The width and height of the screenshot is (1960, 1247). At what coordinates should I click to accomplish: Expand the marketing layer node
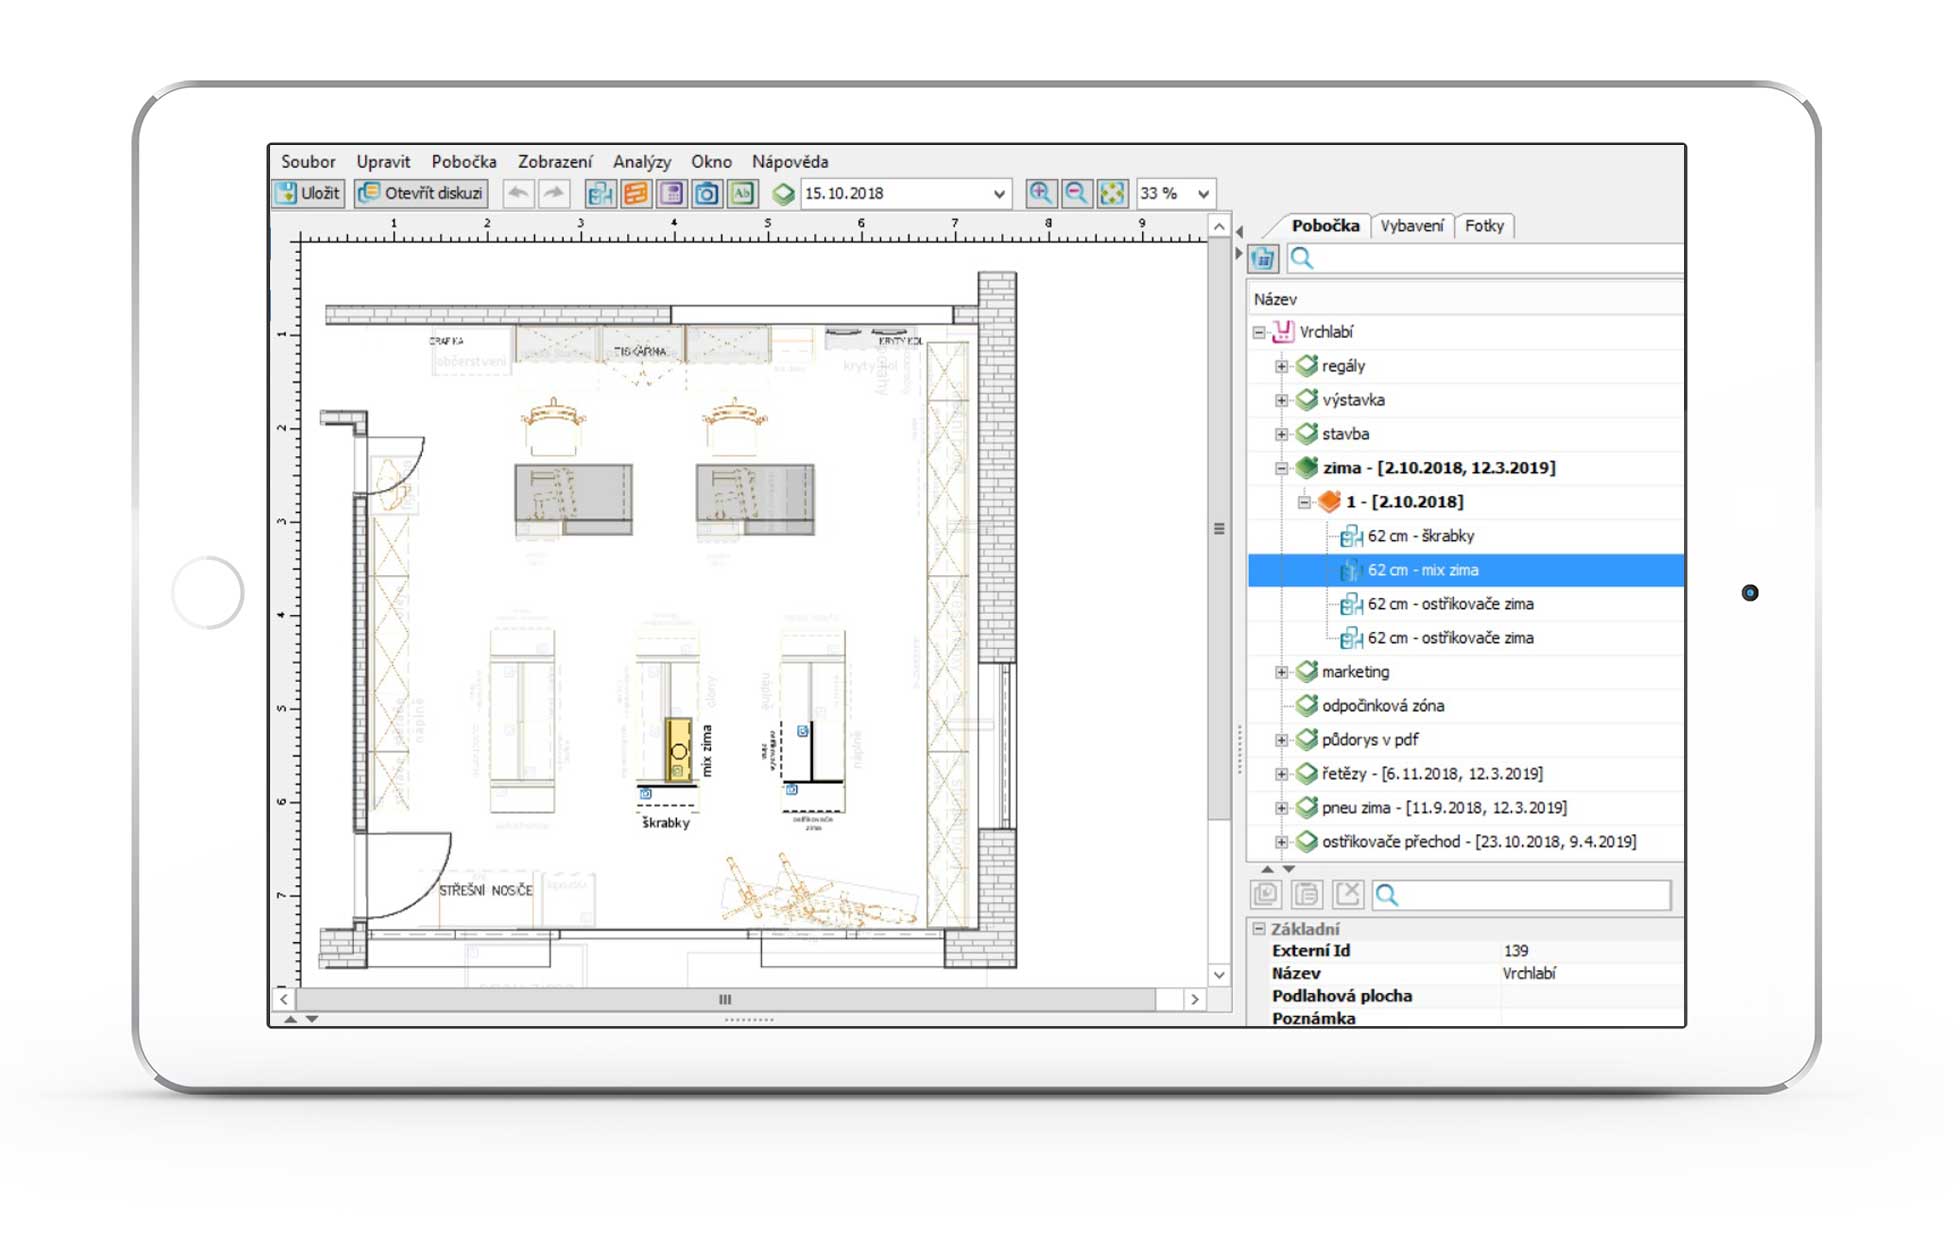1281,672
